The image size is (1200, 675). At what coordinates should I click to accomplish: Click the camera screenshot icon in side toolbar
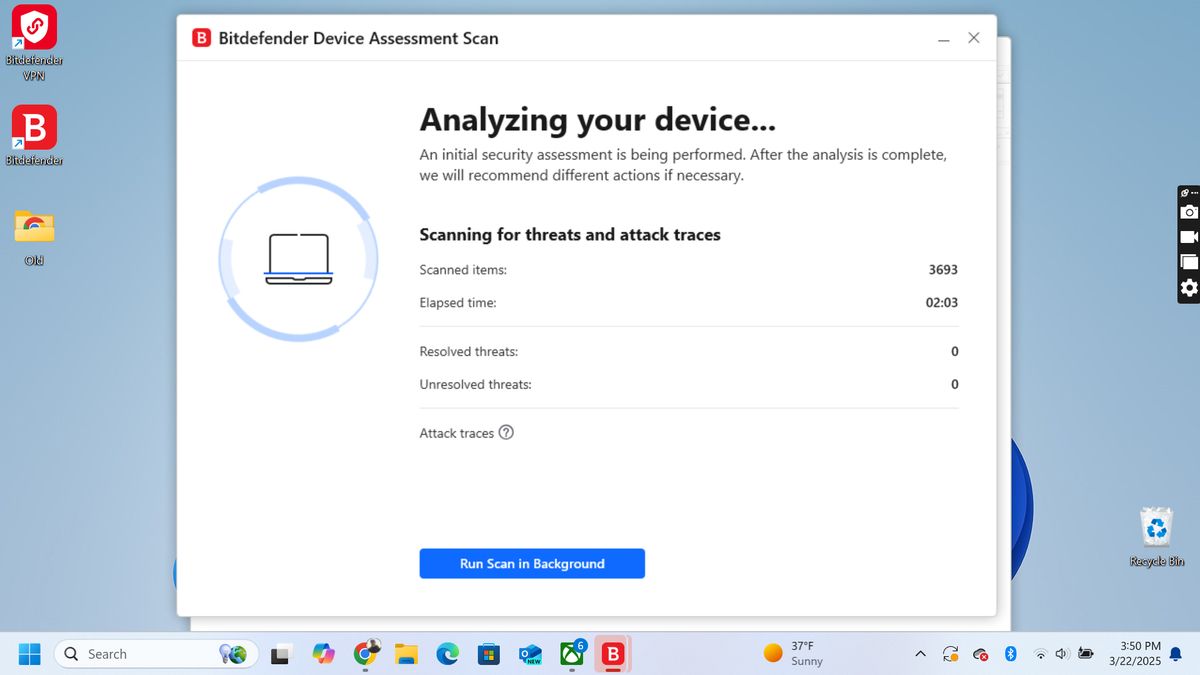1189,212
